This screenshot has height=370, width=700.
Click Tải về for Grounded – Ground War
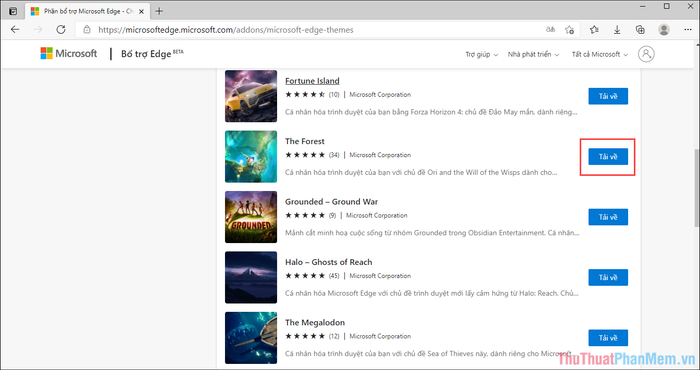click(x=608, y=217)
